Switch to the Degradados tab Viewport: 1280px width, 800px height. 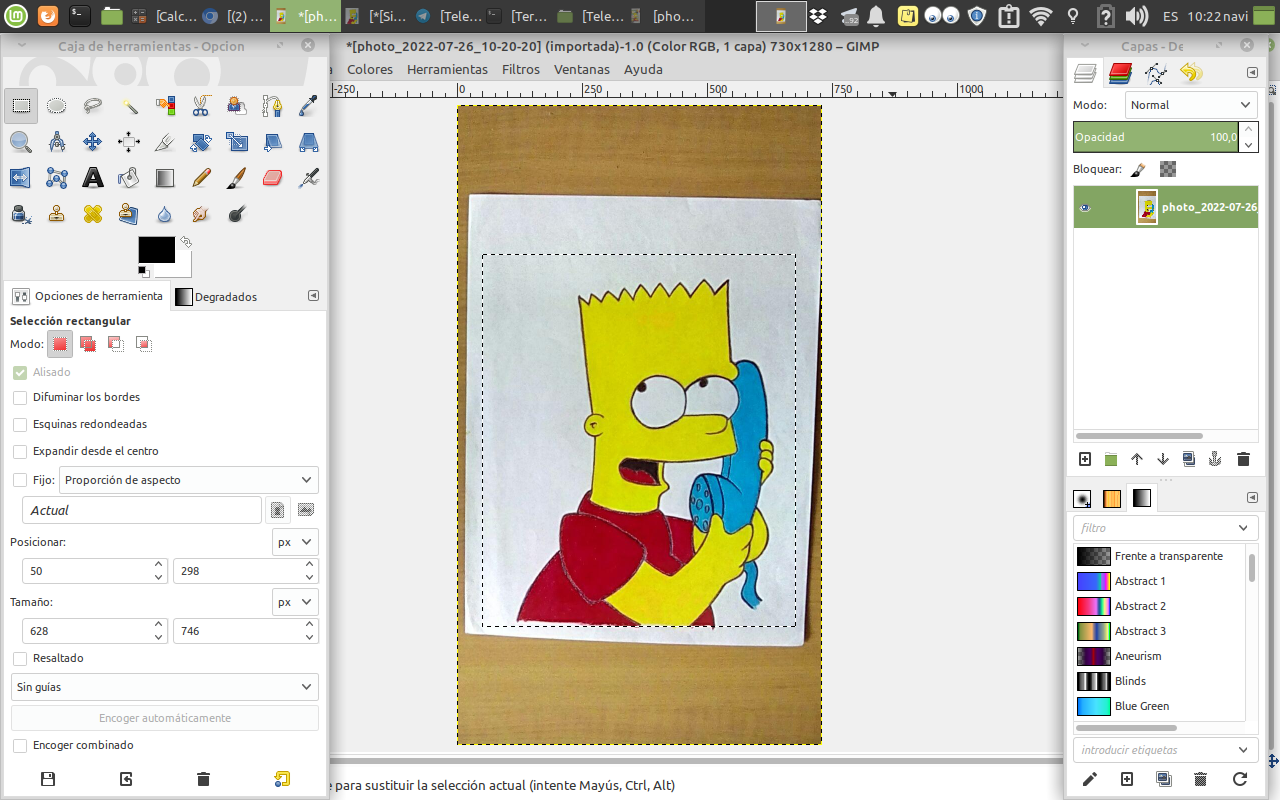pos(217,297)
